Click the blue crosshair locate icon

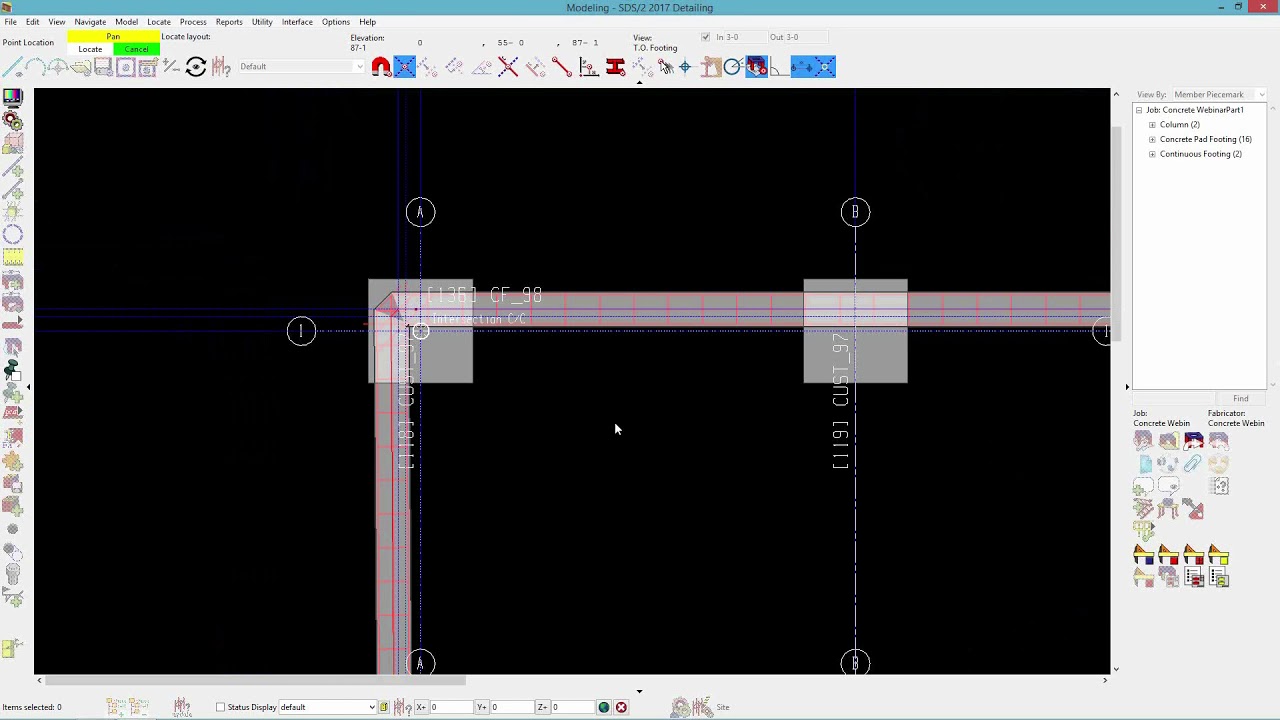[x=685, y=67]
